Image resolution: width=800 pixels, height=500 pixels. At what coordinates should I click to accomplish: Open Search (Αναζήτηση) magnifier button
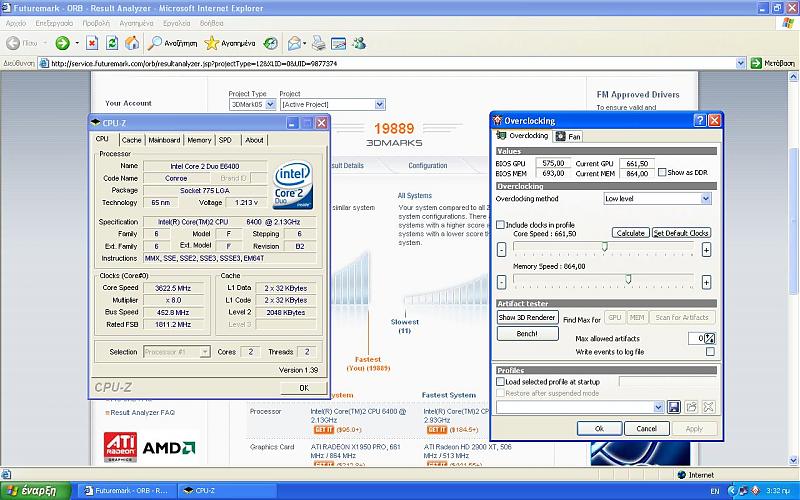(x=172, y=43)
